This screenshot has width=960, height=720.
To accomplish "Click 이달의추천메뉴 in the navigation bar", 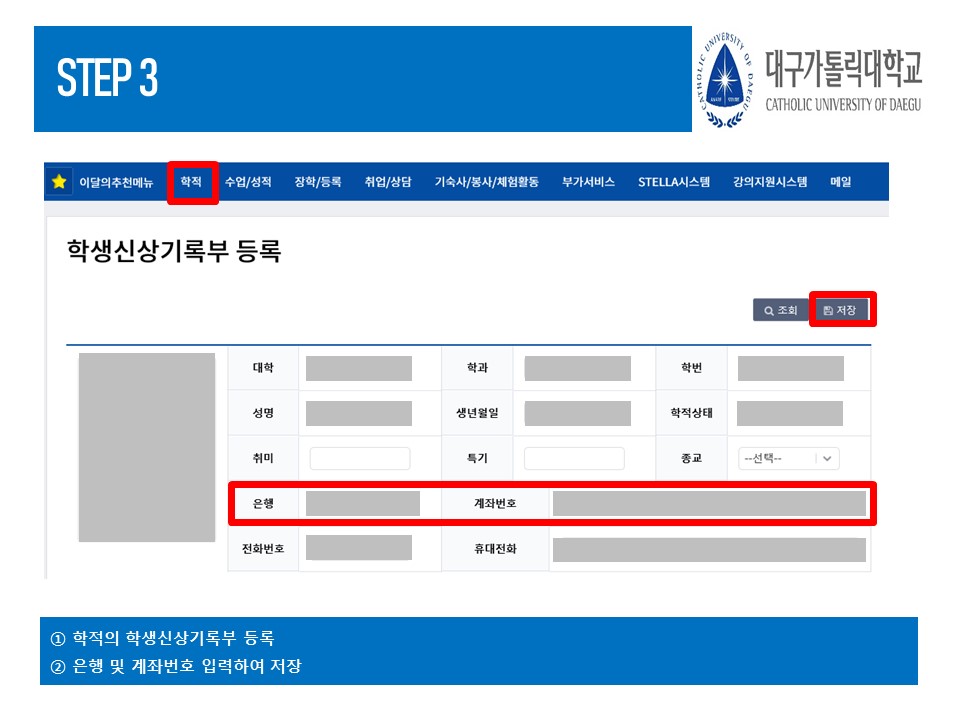I will (x=116, y=182).
